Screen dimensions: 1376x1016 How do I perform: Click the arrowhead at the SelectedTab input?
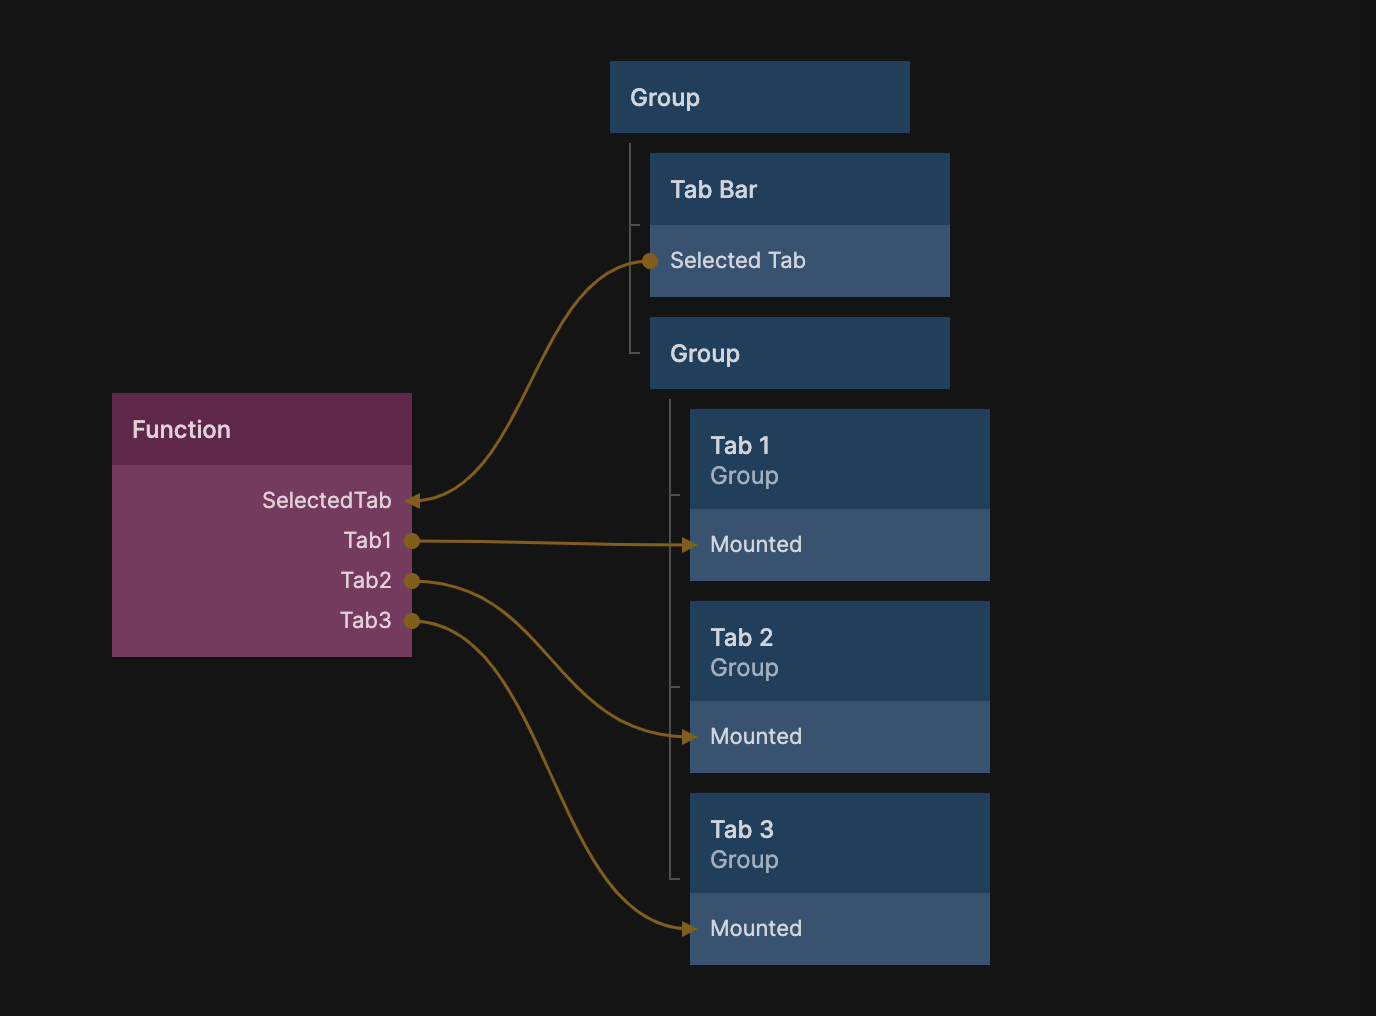414,501
